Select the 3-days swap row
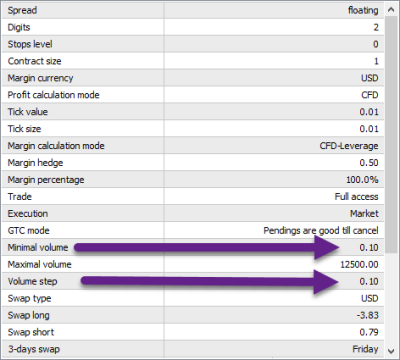Viewport: 400px width, 360px height. coord(193,349)
